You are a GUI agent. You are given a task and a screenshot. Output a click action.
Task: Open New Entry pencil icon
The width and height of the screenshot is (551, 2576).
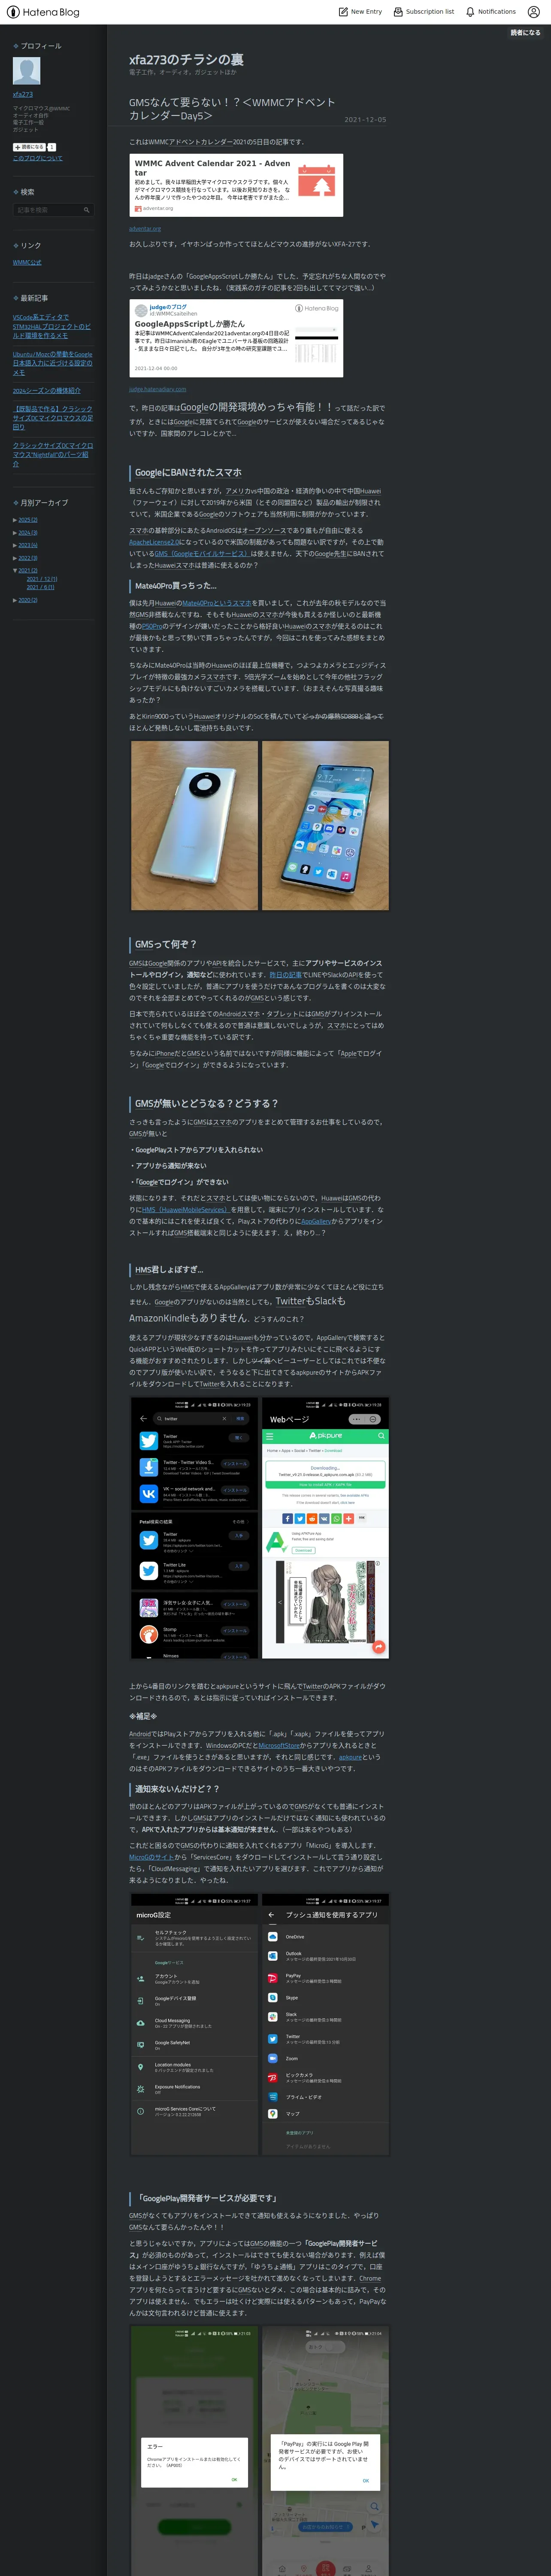(343, 12)
